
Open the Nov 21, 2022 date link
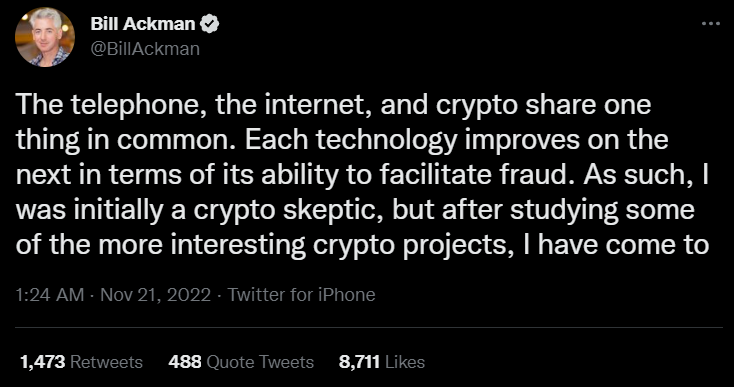coord(155,295)
